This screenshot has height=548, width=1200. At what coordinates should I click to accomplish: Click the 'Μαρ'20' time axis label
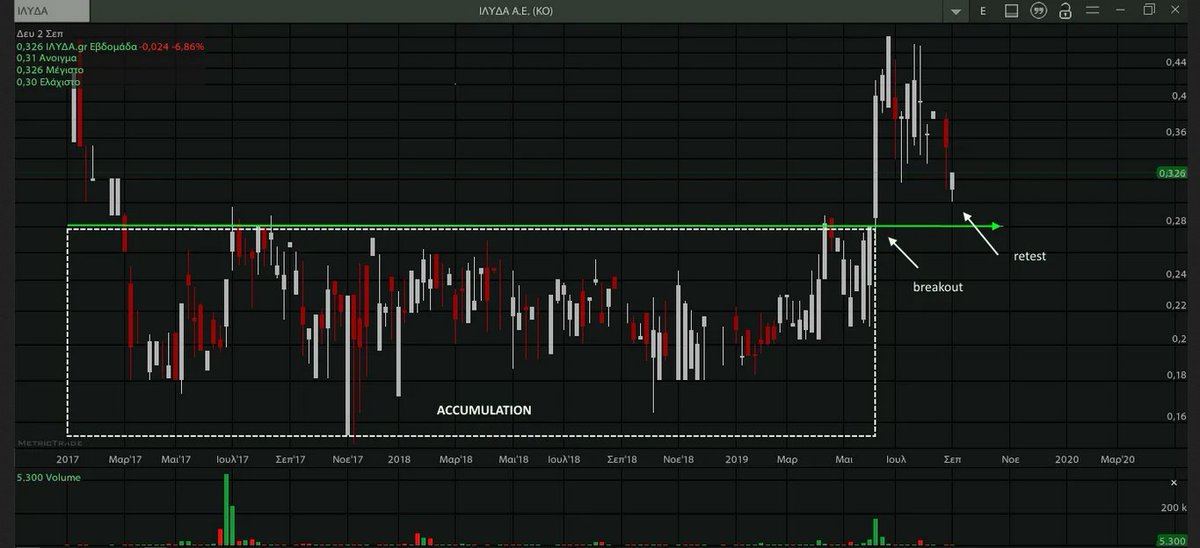coord(1117,459)
